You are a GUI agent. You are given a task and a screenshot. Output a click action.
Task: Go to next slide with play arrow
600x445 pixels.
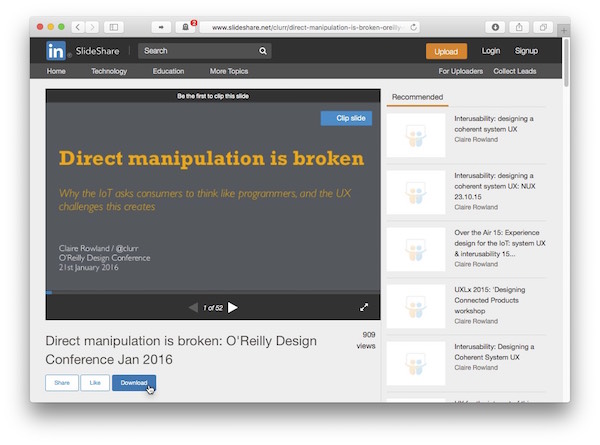tap(232, 307)
